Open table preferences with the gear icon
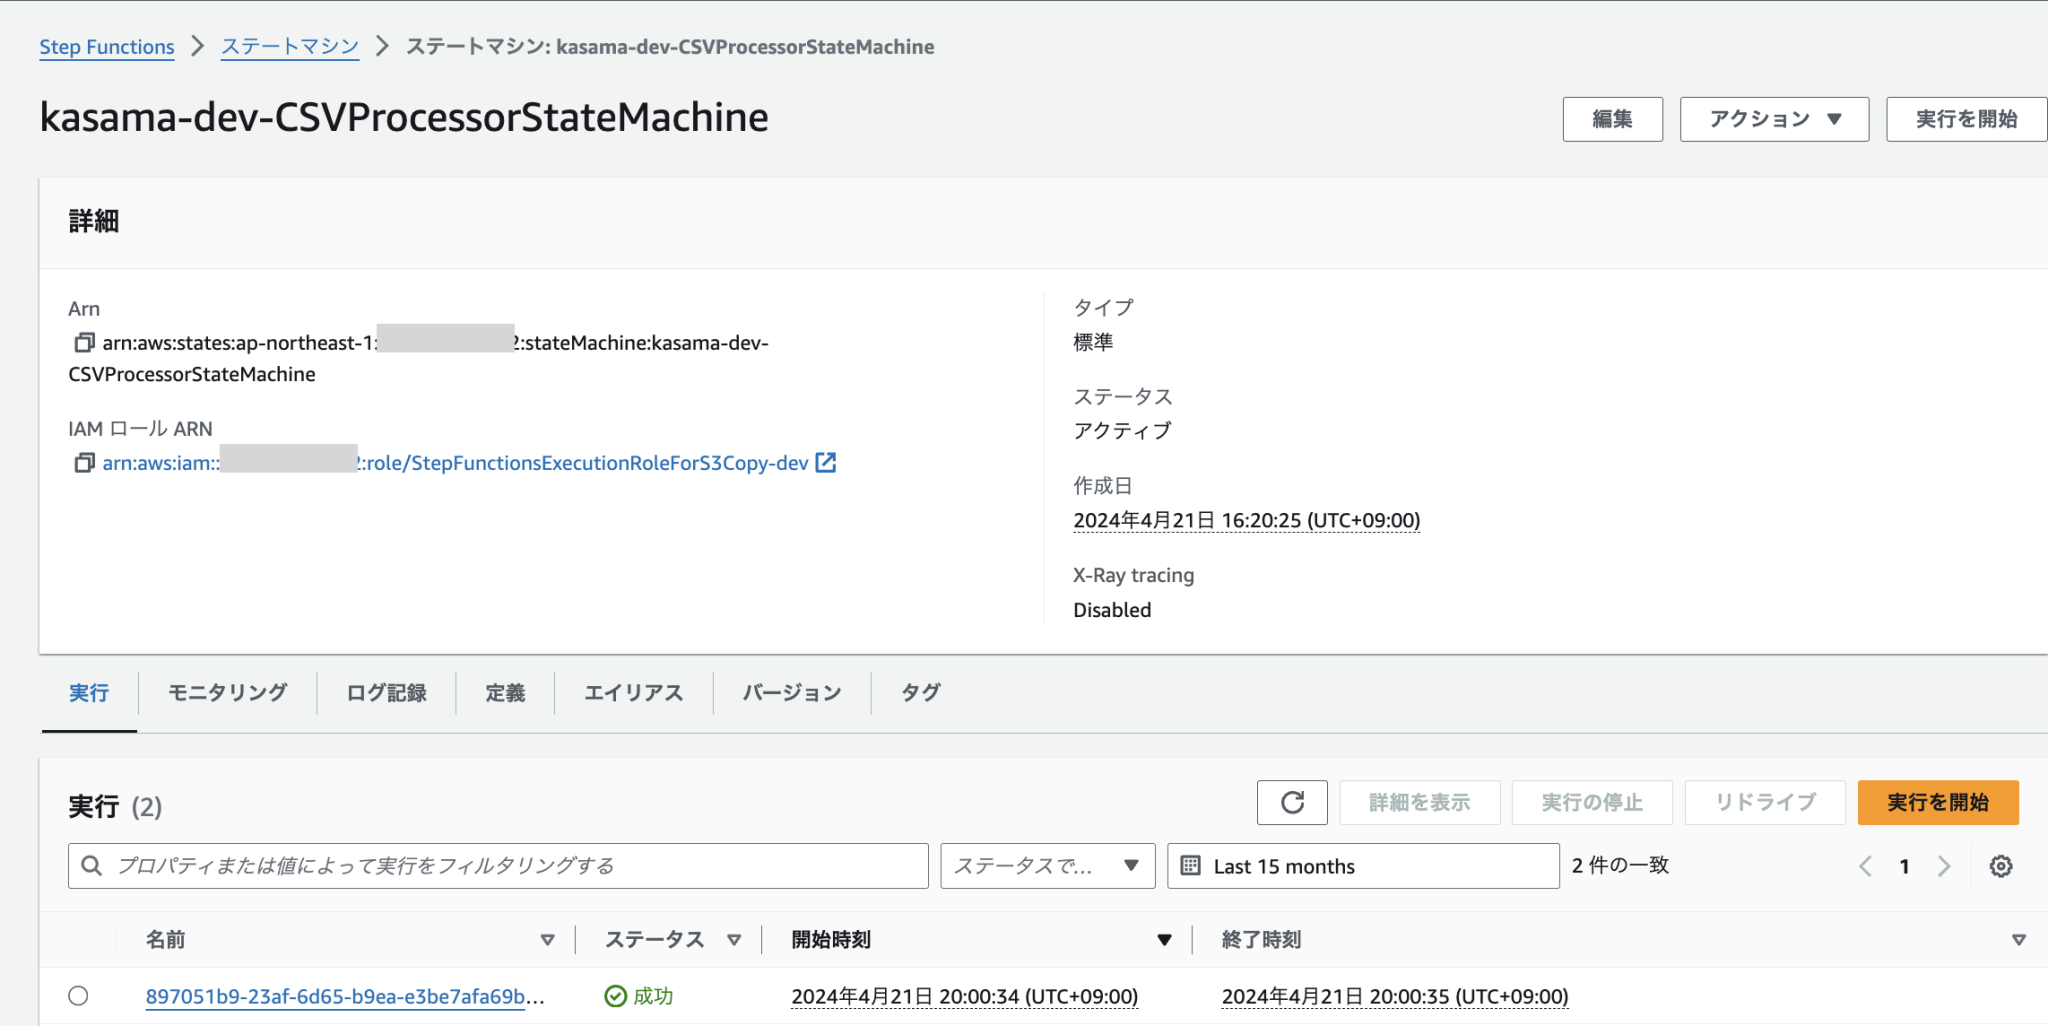The height and width of the screenshot is (1026, 2048). (x=2000, y=866)
